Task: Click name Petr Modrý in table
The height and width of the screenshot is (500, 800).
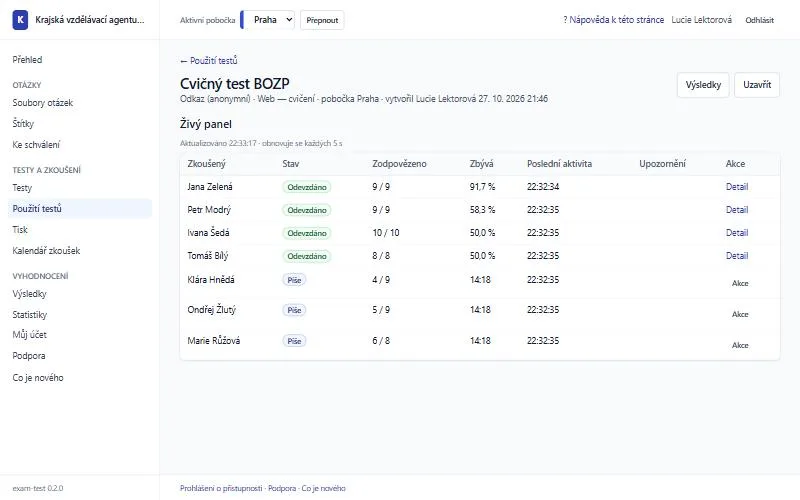Action: tap(209, 210)
